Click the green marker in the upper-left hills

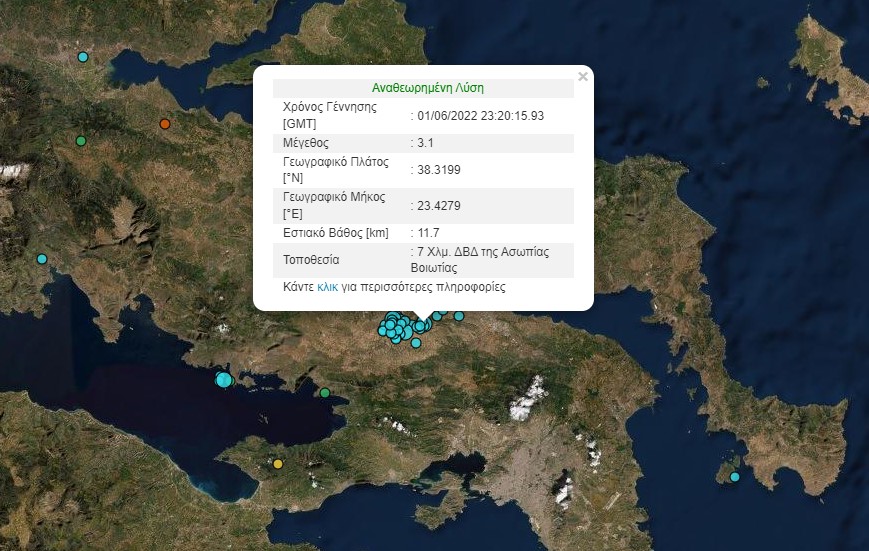coord(81,141)
